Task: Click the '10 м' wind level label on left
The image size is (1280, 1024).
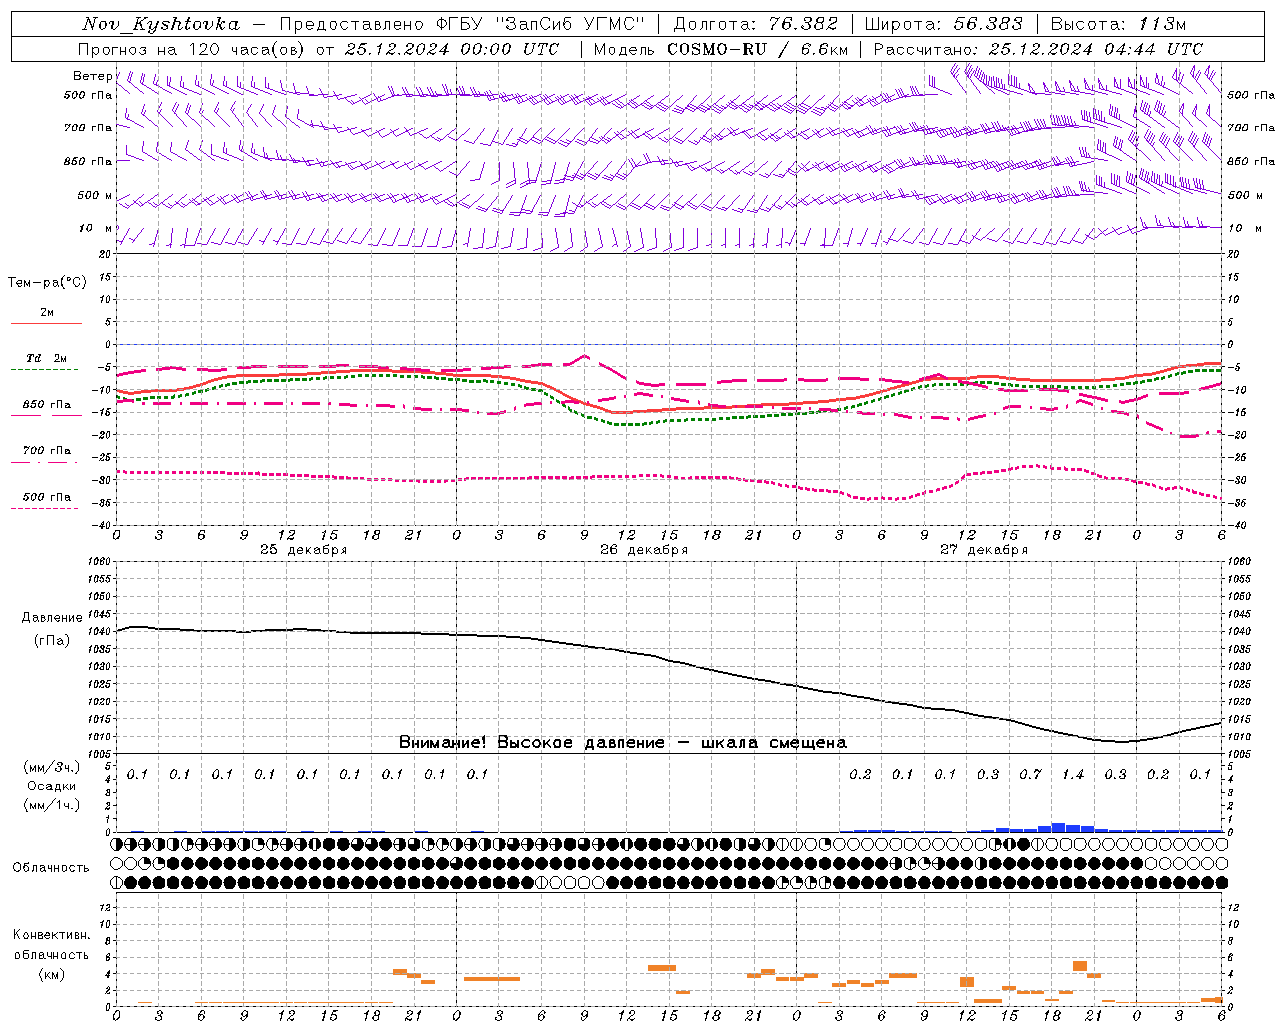Action: click(96, 228)
